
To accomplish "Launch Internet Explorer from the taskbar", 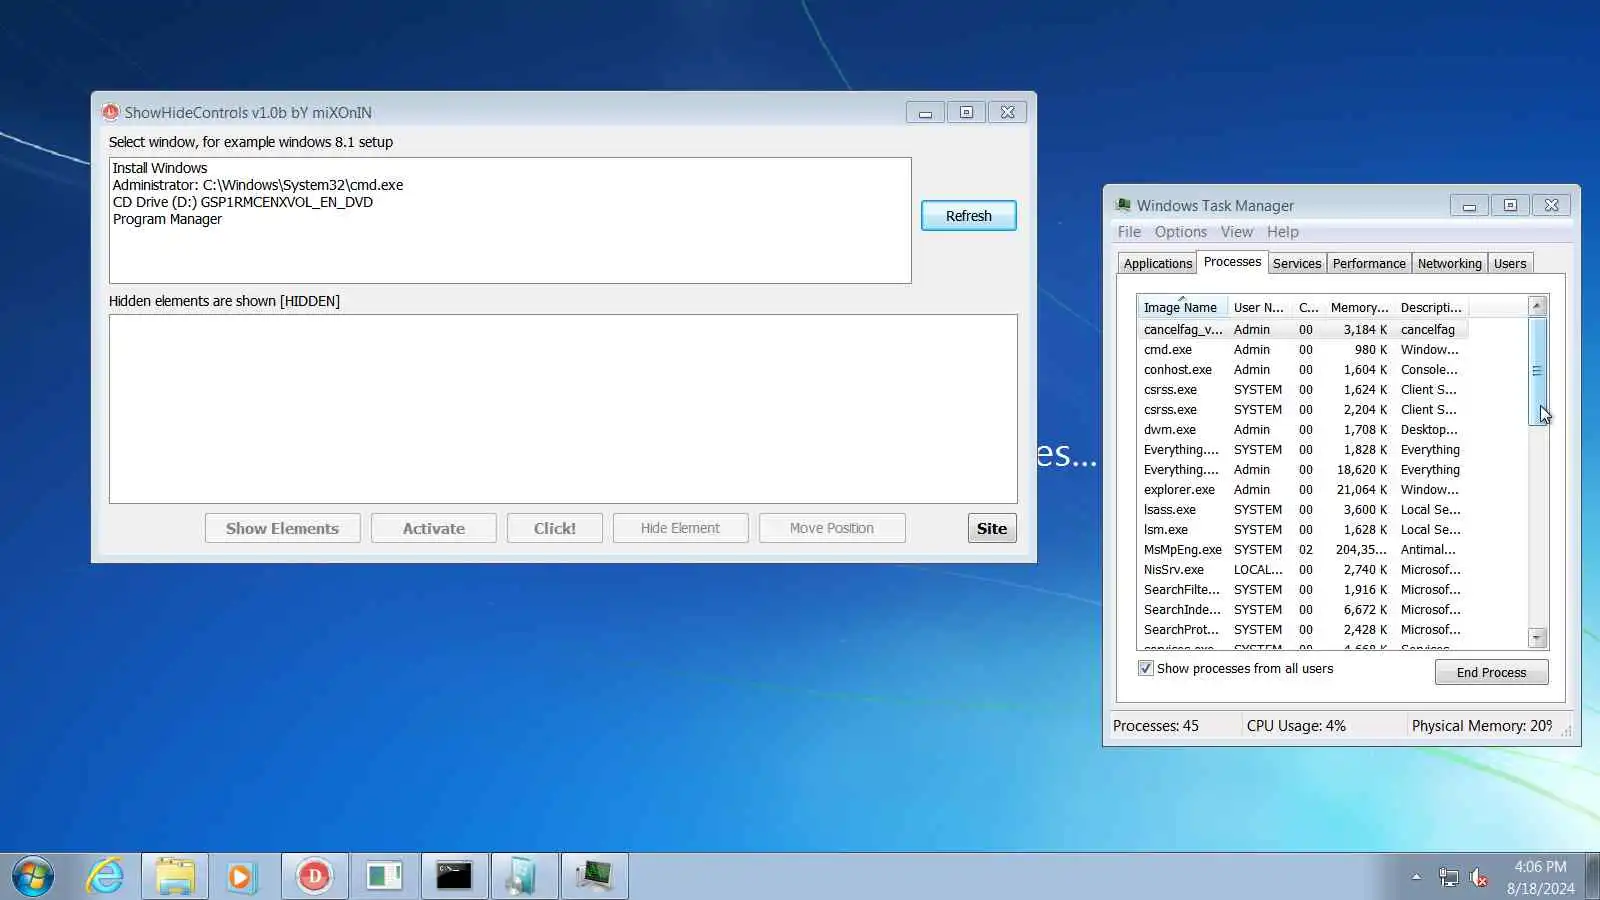I will click(104, 877).
